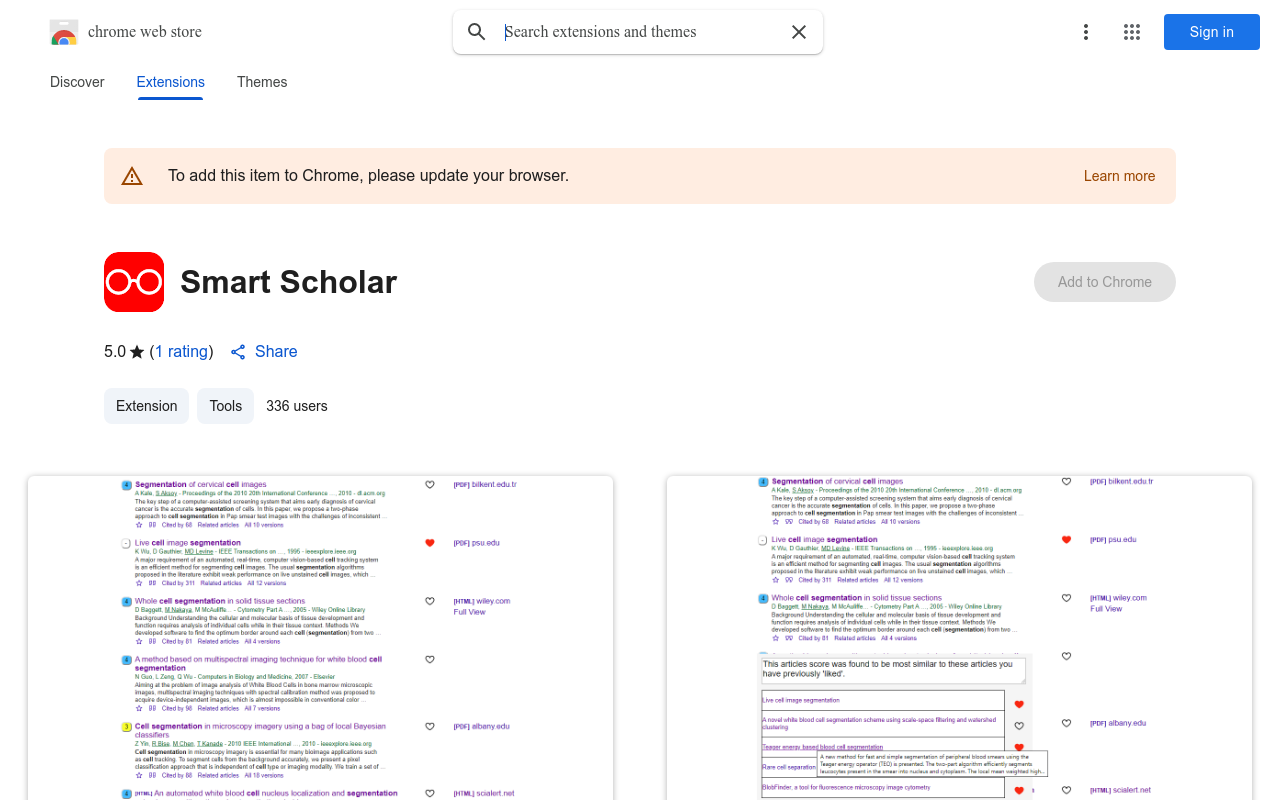This screenshot has width=1280, height=800.
Task: Click the rating star icon
Action: [137, 352]
